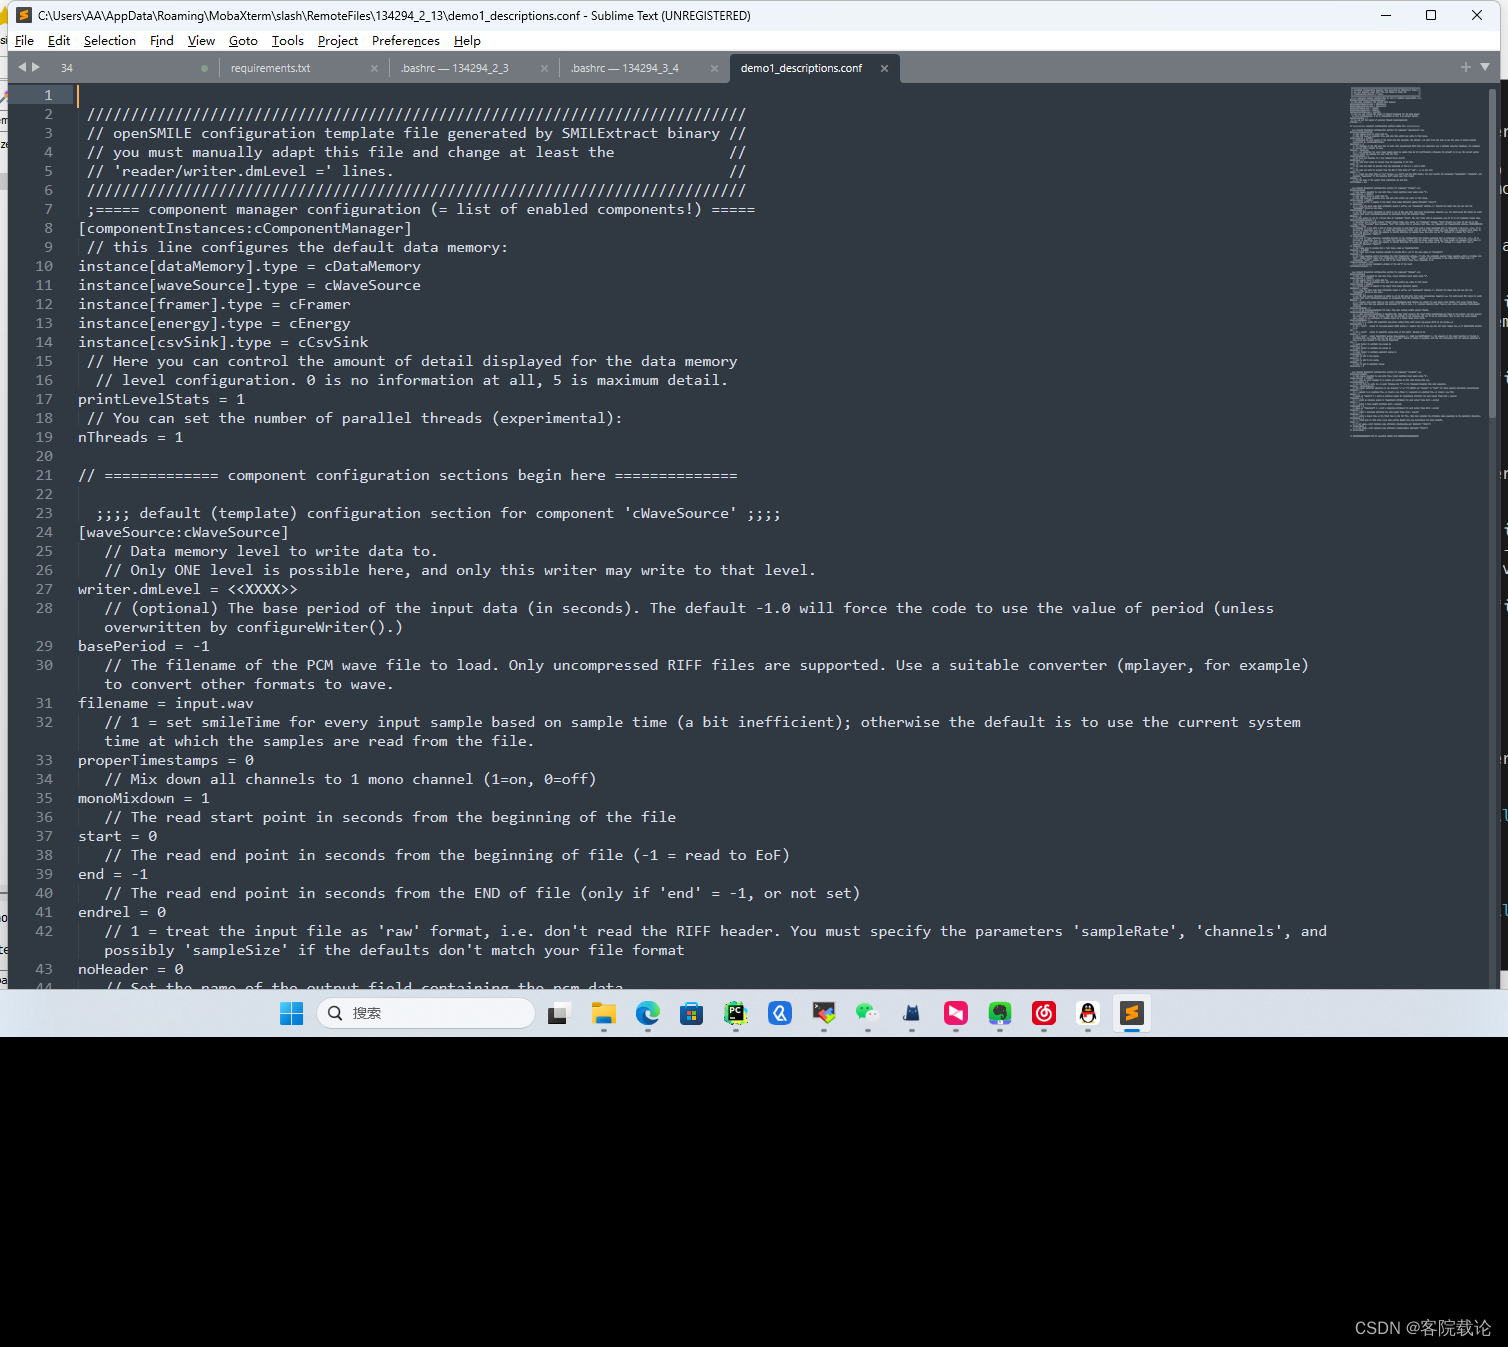Open WeChat from taskbar

pyautogui.click(x=867, y=1013)
